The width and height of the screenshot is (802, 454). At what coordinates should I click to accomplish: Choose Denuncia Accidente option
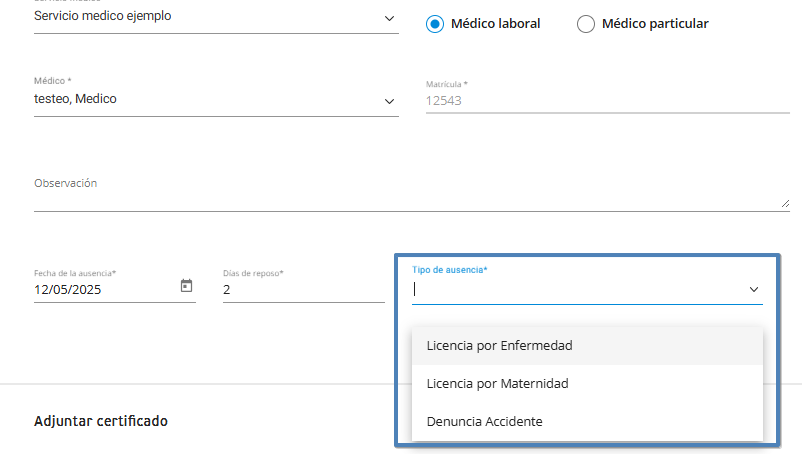[x=484, y=421]
